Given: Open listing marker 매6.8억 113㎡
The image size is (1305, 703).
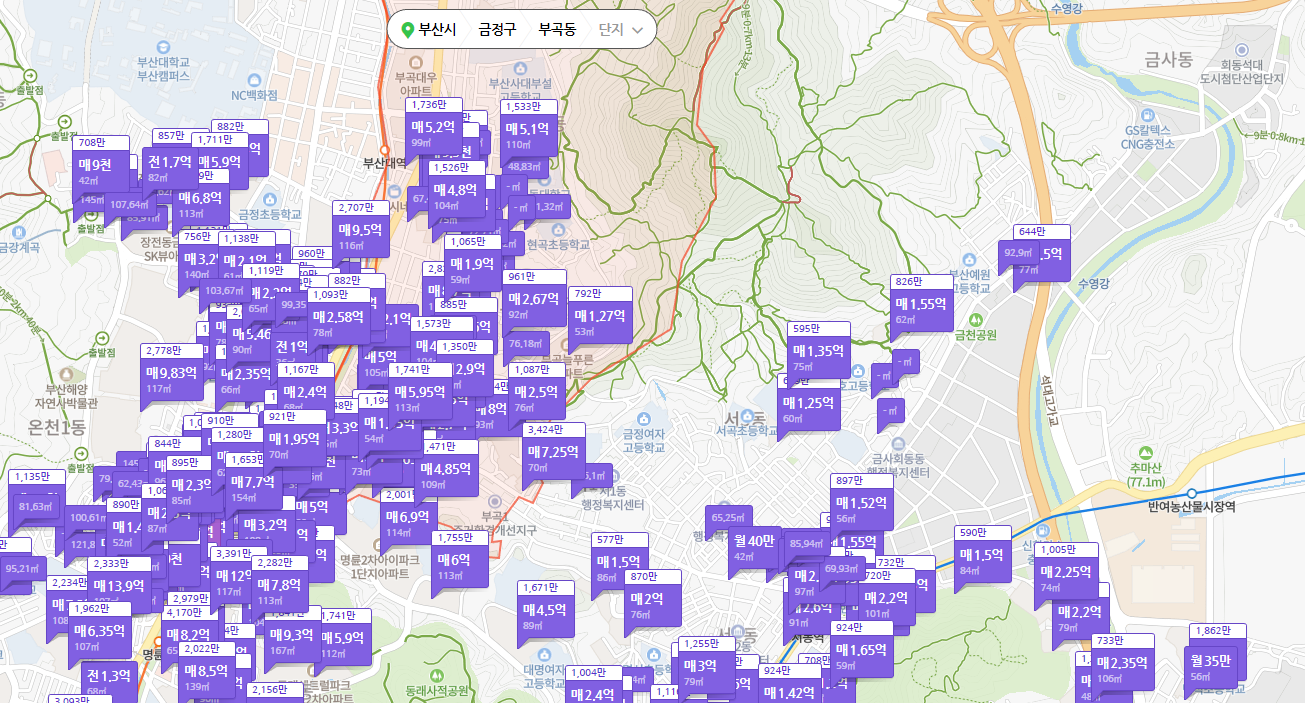Looking at the screenshot, I should click(200, 200).
